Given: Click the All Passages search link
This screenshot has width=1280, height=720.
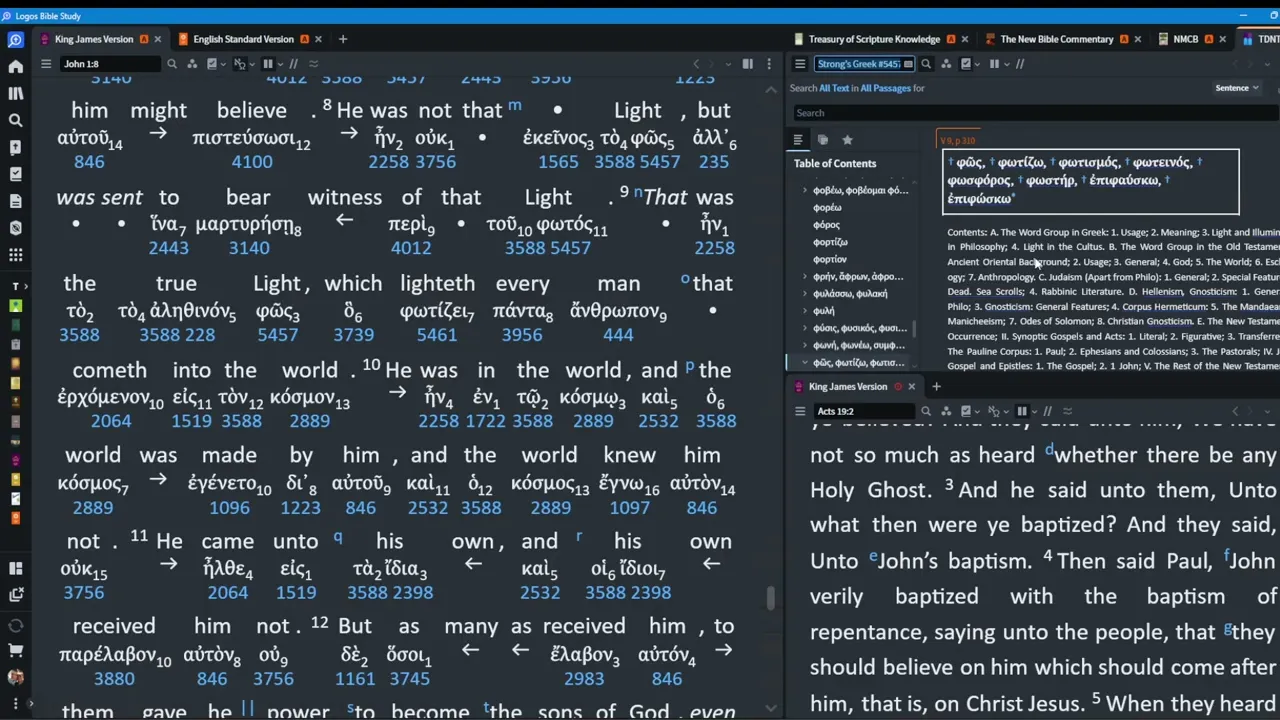Looking at the screenshot, I should coord(885,88).
